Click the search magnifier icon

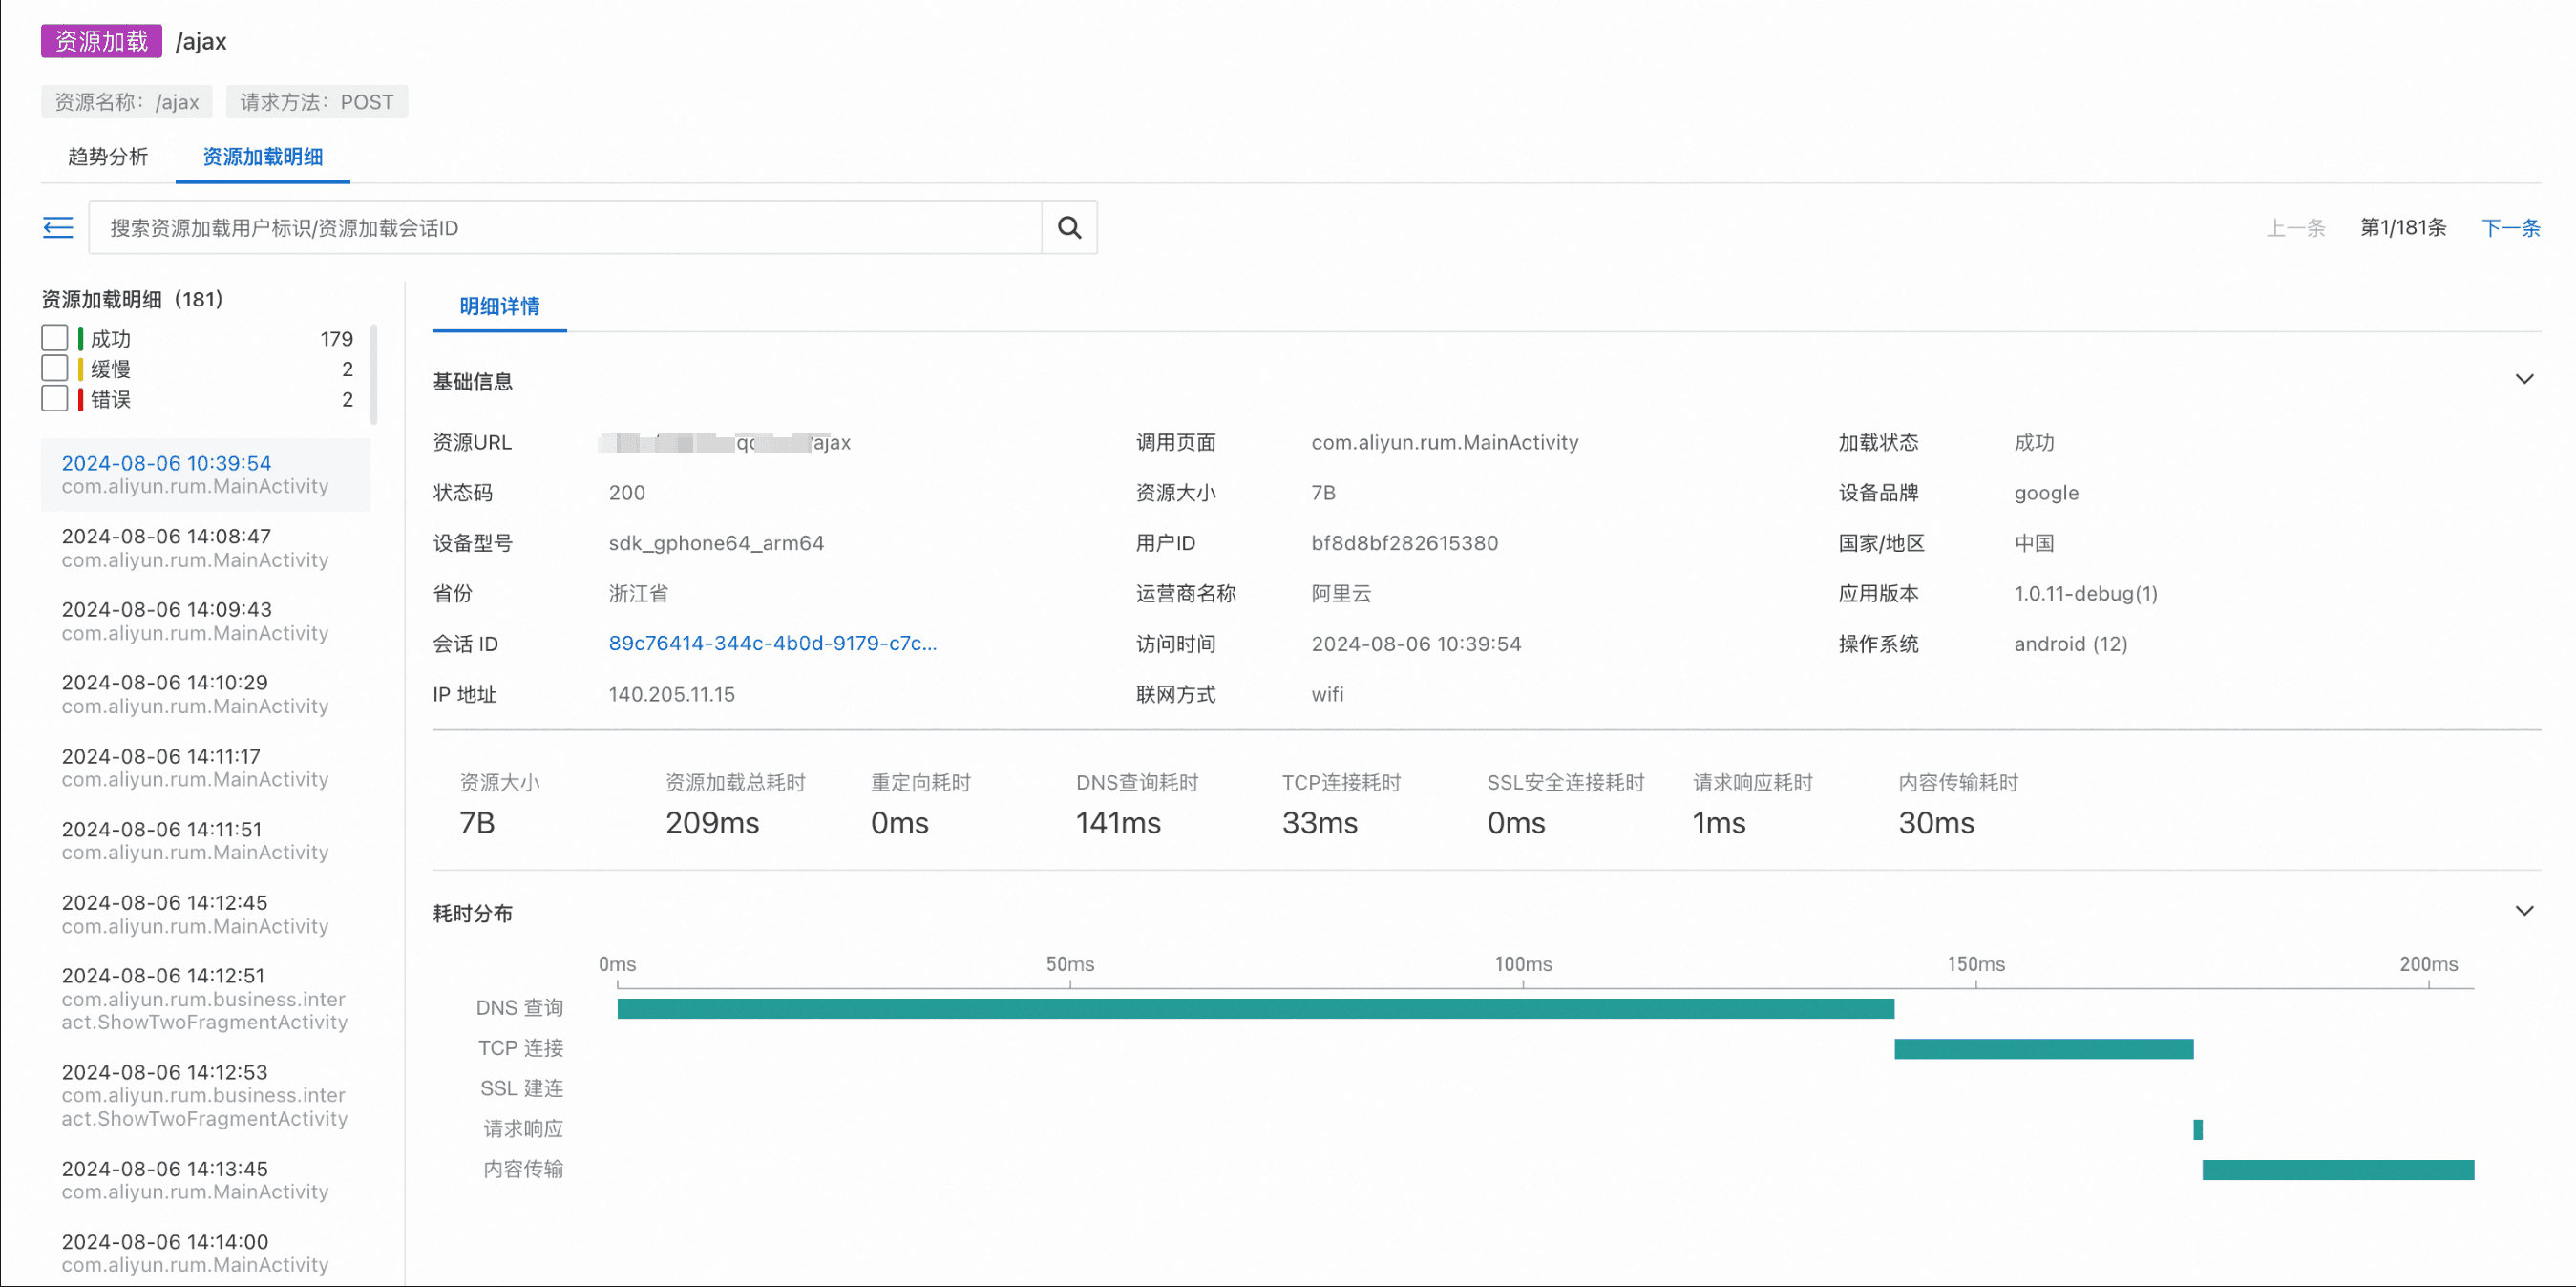pyautogui.click(x=1069, y=228)
